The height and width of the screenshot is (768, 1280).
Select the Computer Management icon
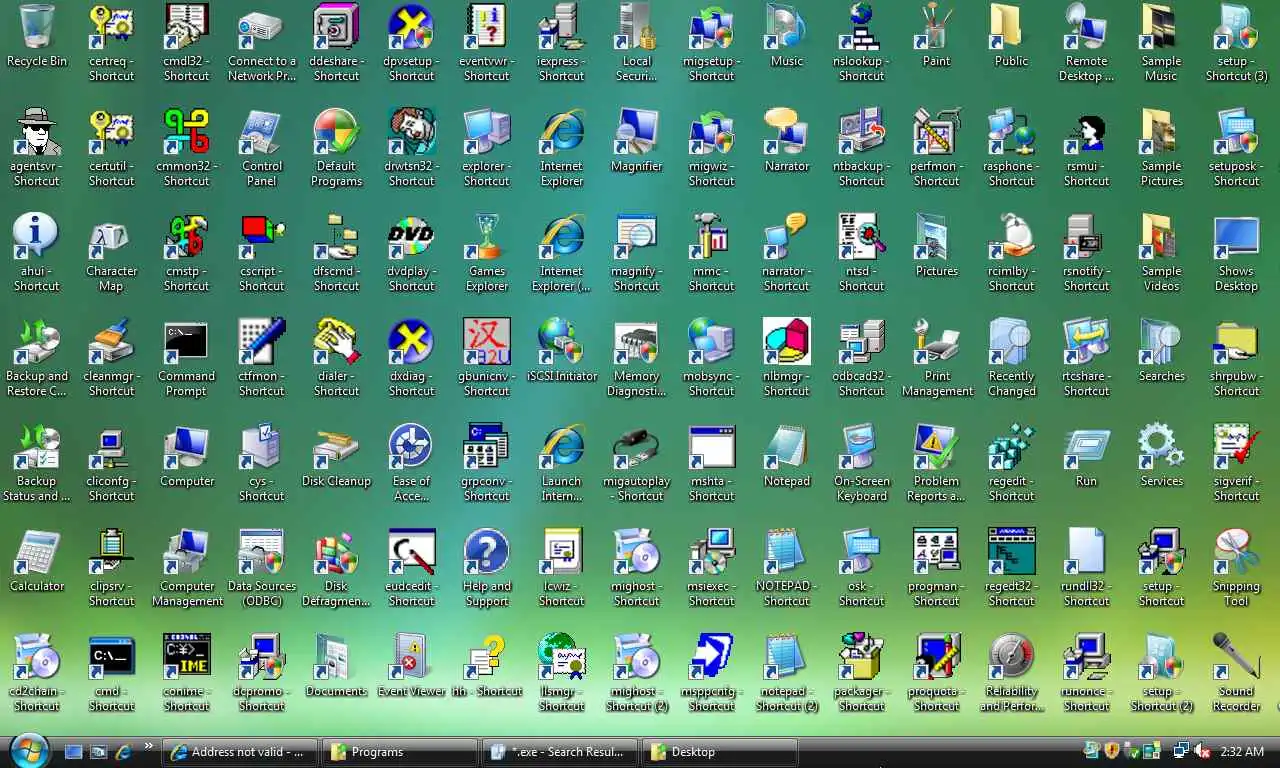[186, 569]
